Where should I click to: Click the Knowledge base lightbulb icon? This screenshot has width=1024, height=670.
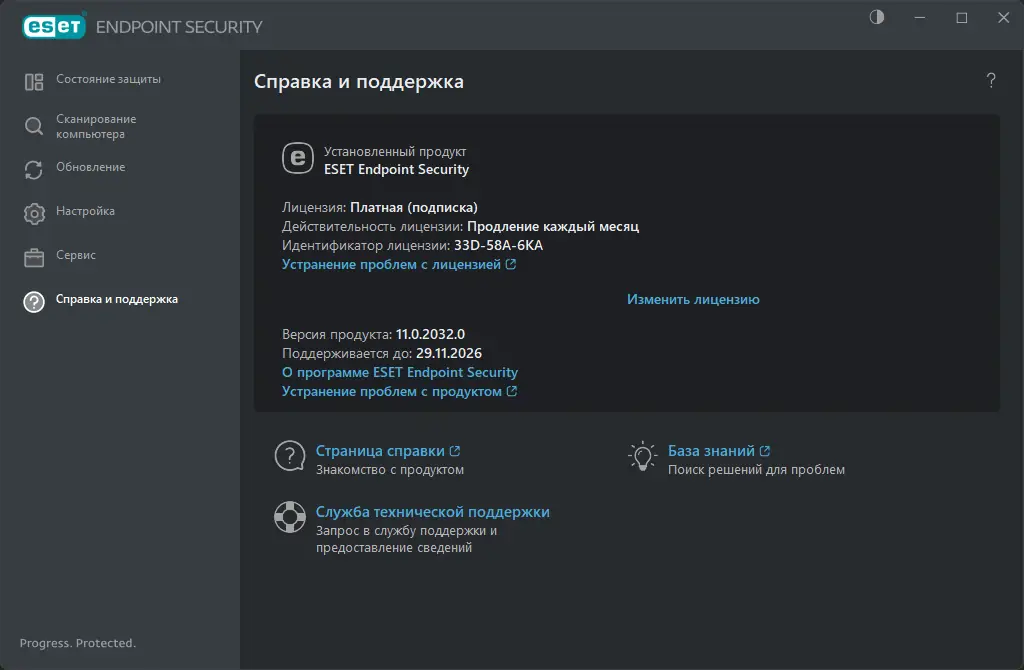(x=641, y=456)
